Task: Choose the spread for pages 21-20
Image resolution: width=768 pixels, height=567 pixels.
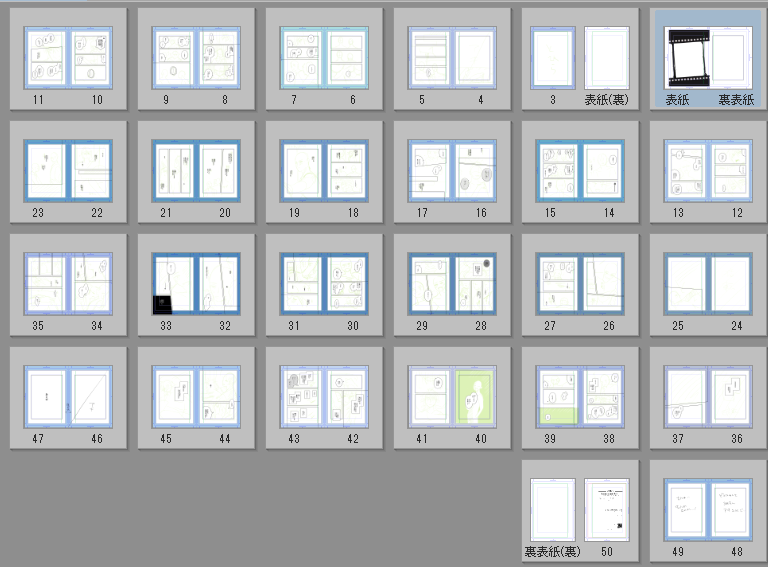Action: coord(196,171)
